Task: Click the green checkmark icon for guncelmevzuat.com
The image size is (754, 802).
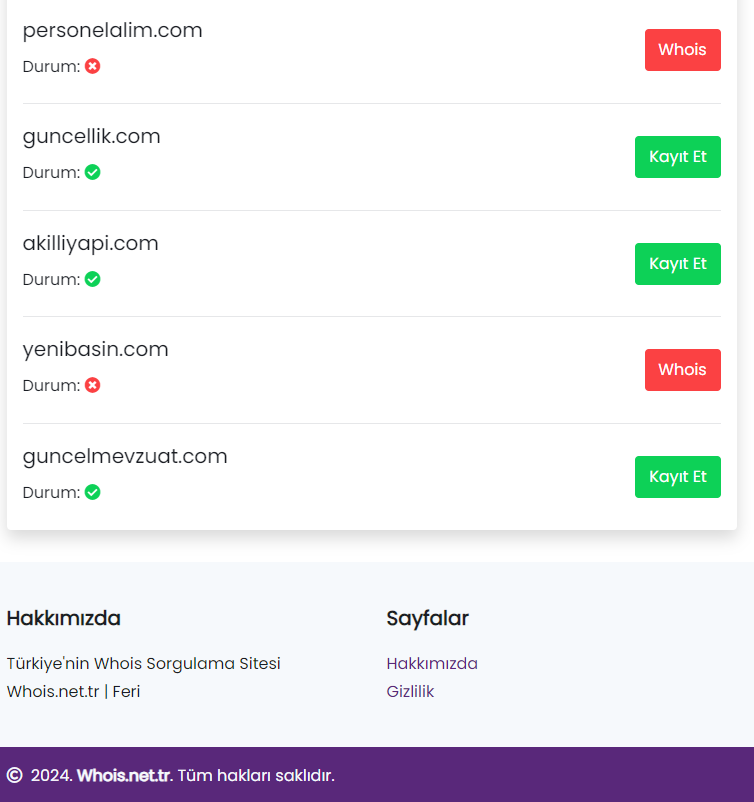Action: 93,492
